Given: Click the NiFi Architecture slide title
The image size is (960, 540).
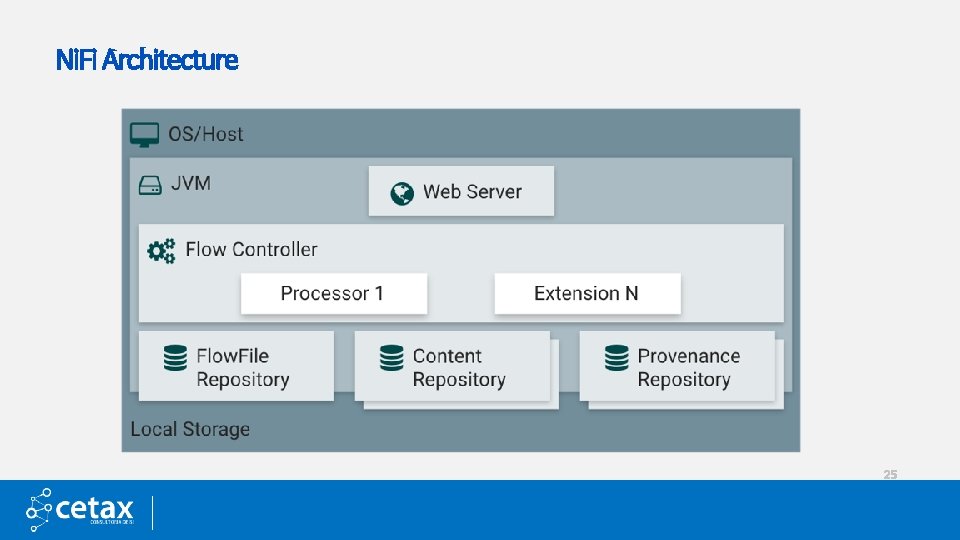Looking at the screenshot, I should point(147,61).
